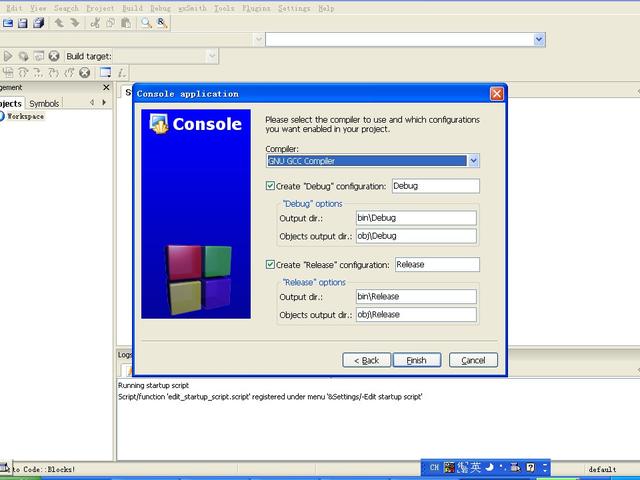The height and width of the screenshot is (480, 640).
Task: Click the Debug configuration name field
Action: (436, 186)
